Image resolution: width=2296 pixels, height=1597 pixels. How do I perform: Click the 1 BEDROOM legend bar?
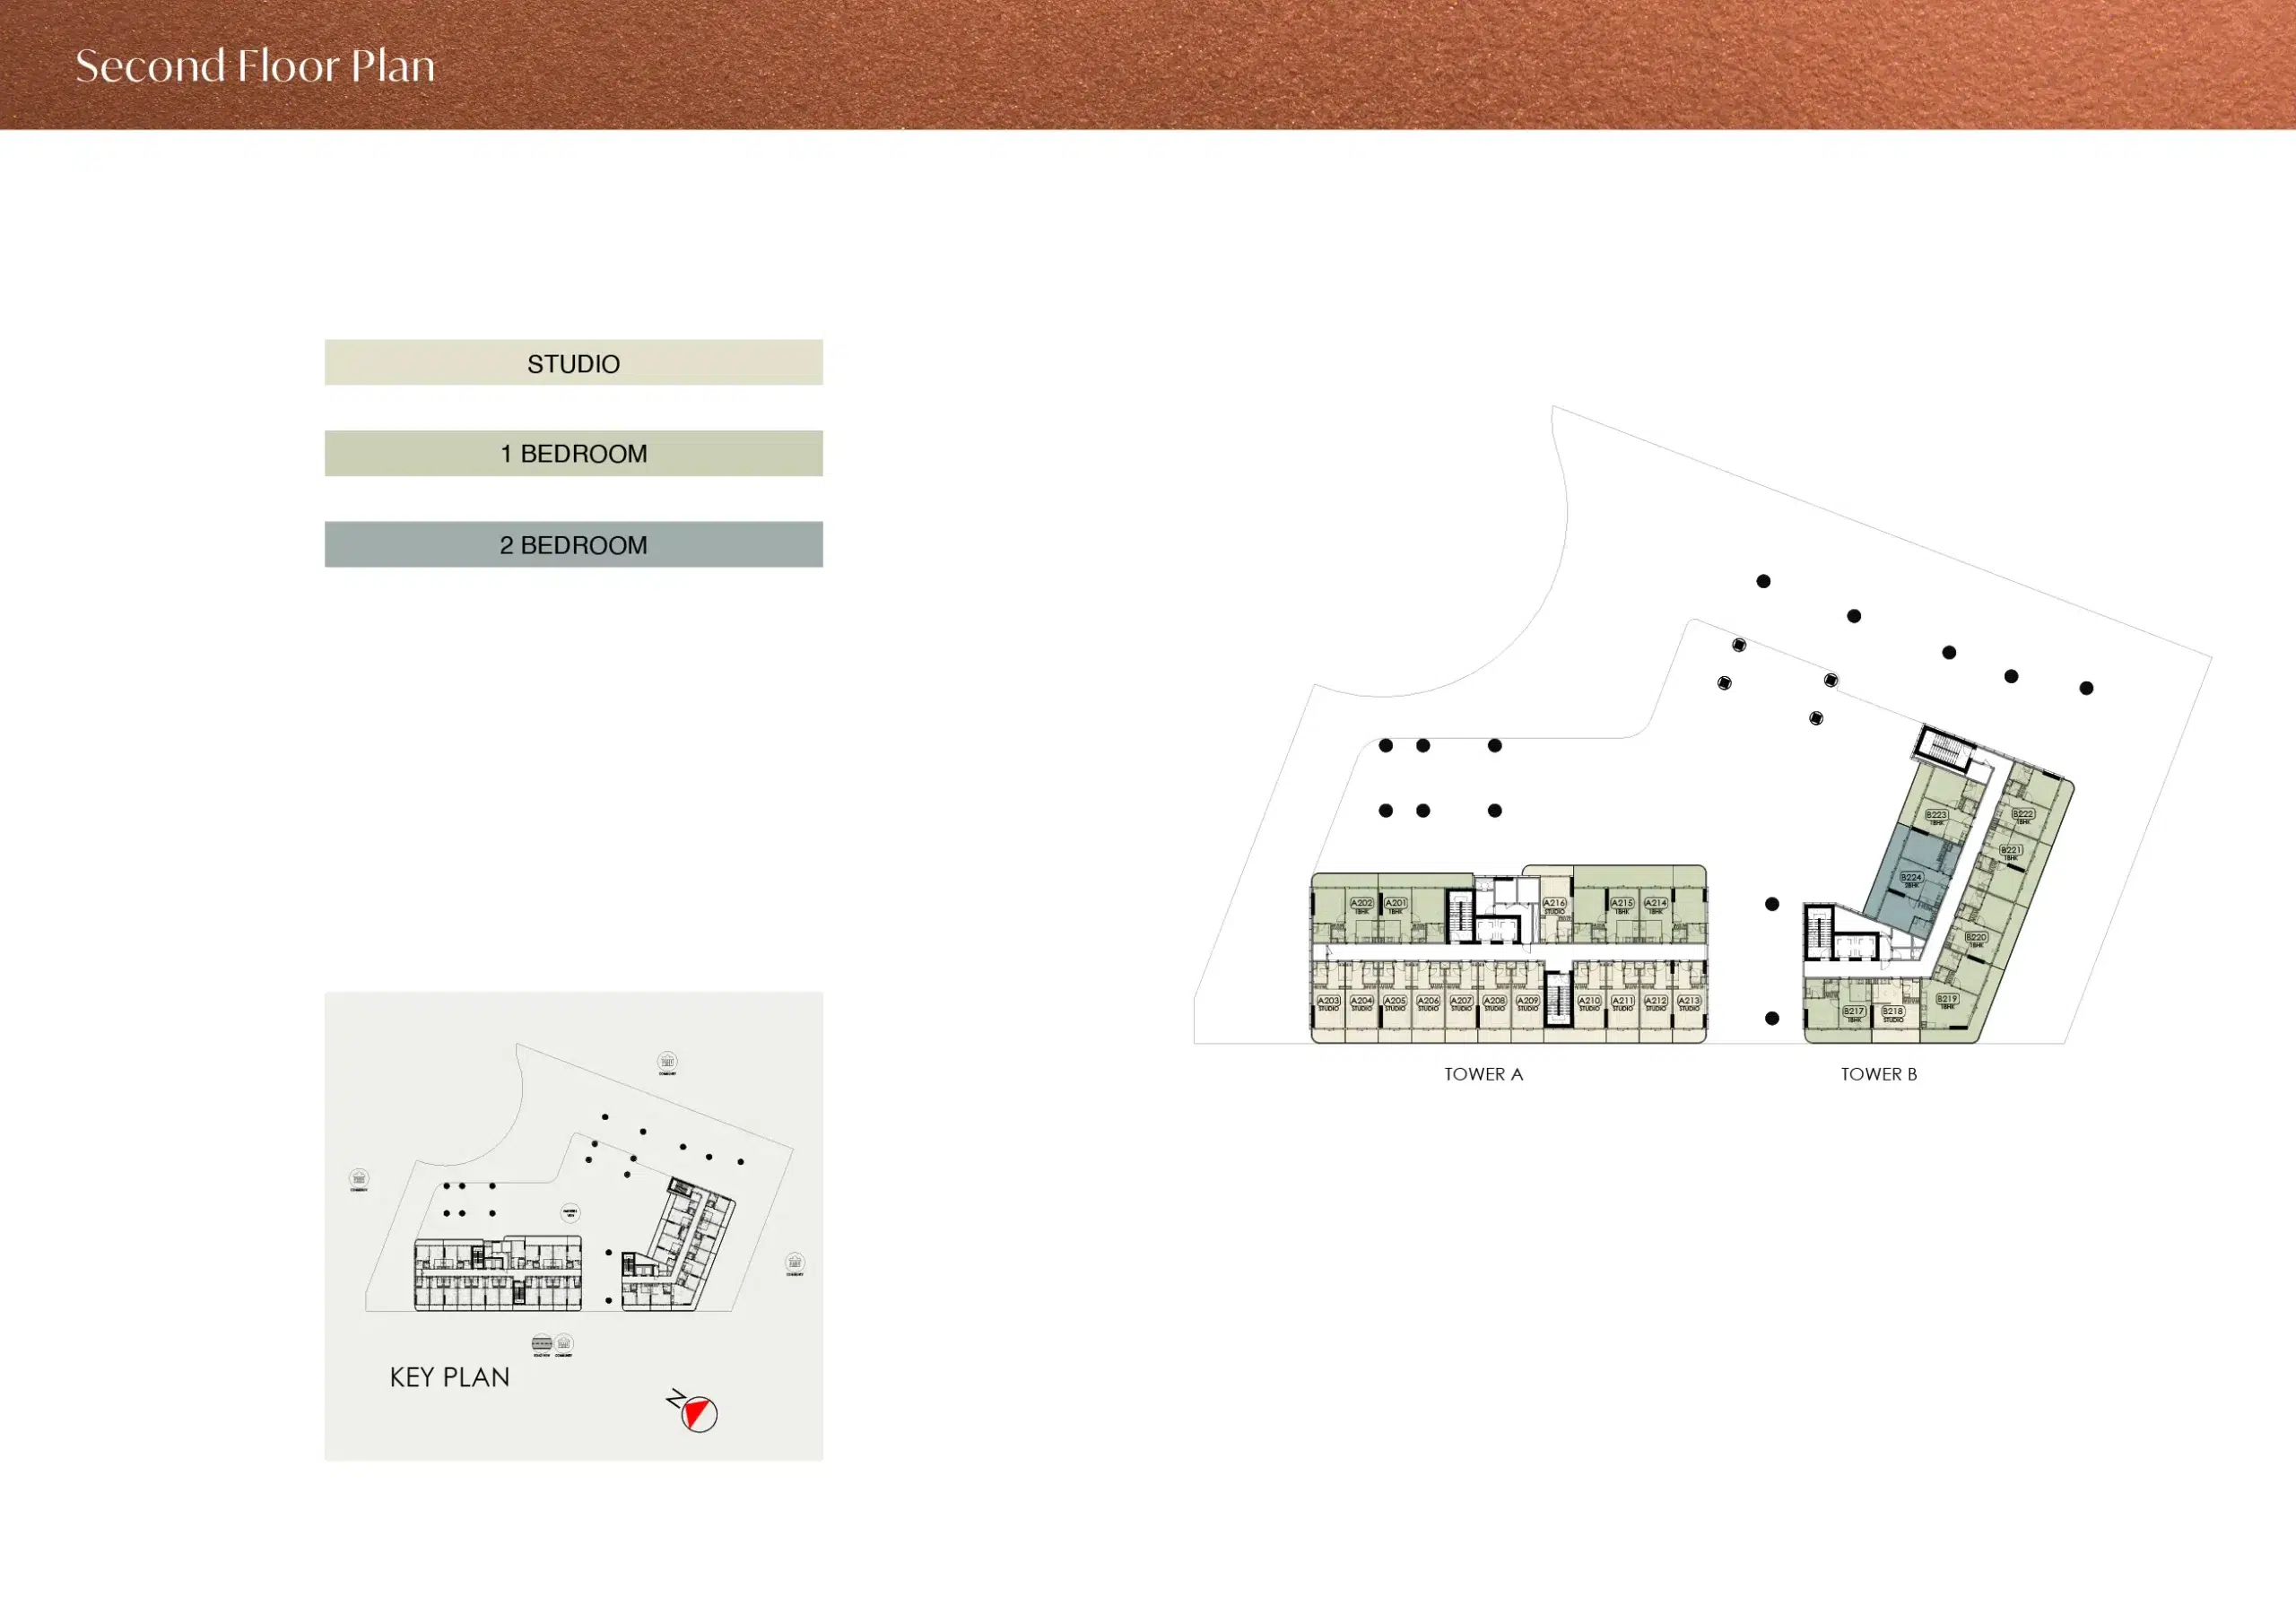click(573, 454)
